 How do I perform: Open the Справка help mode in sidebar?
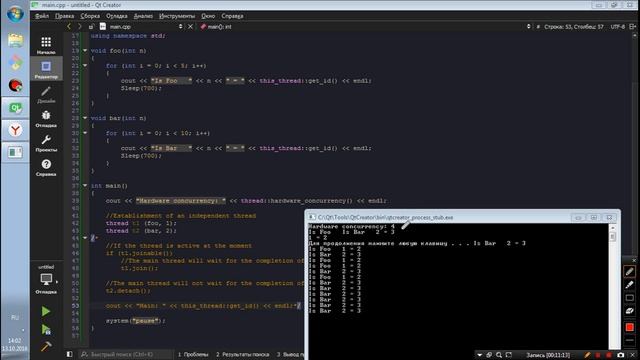[x=46, y=167]
